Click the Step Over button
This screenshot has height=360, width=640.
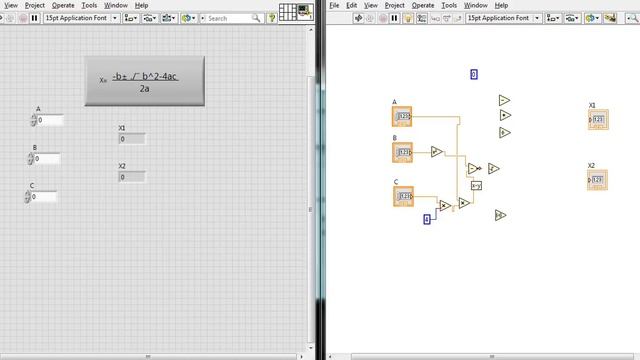447,18
